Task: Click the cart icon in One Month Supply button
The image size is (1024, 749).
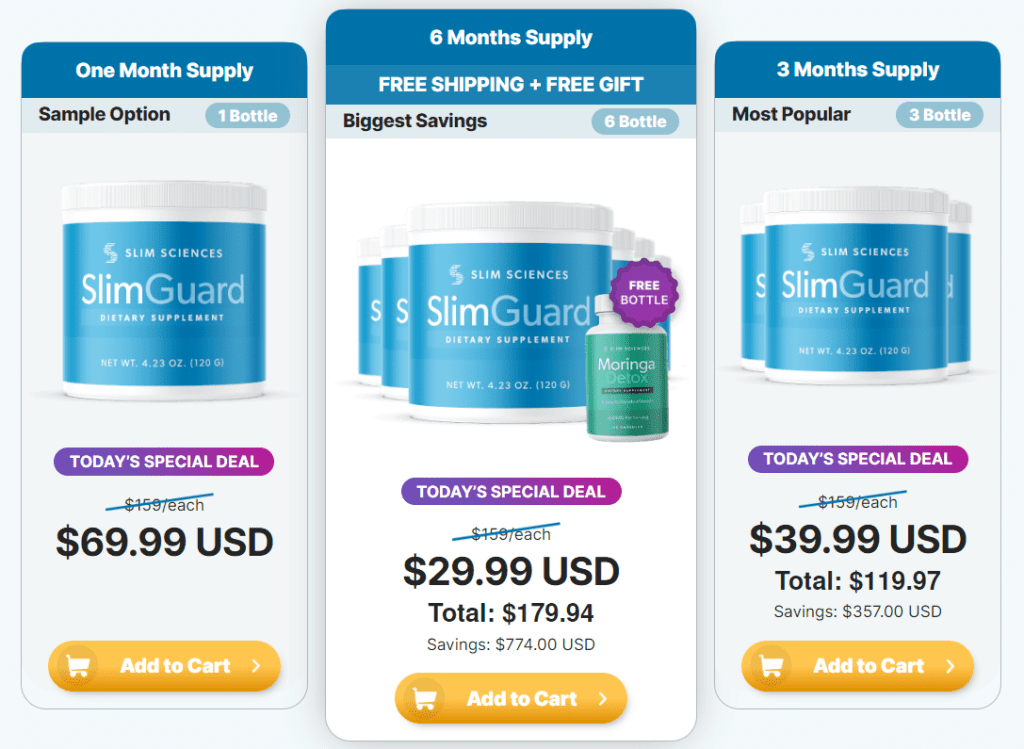Action: click(78, 666)
